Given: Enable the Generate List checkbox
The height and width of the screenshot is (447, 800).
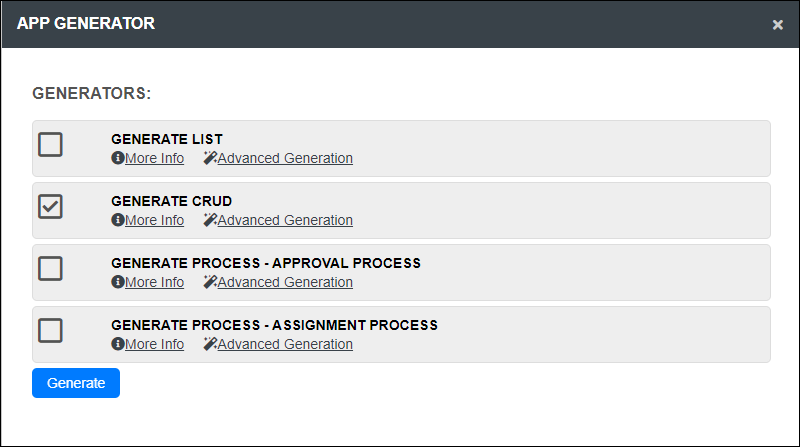Looking at the screenshot, I should click(51, 144).
